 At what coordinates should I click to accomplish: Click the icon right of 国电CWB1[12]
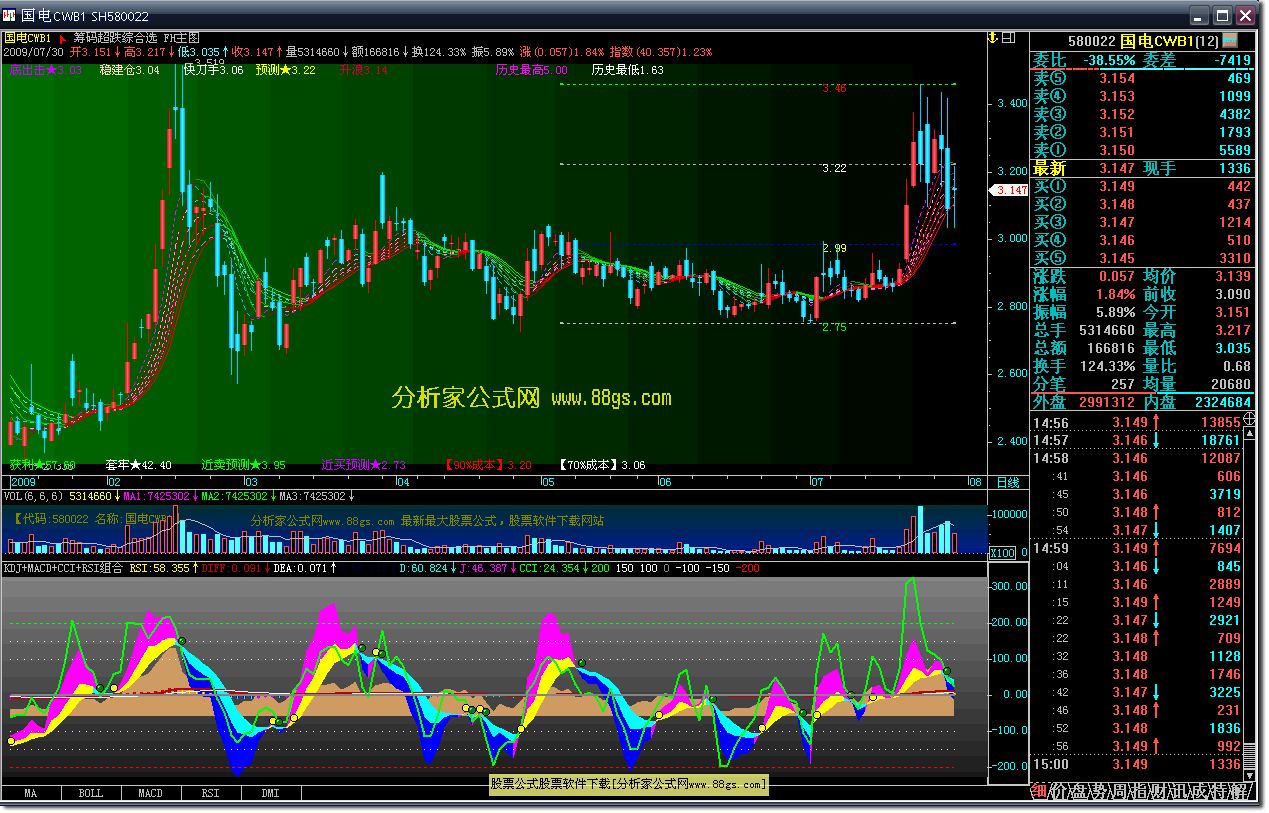(1229, 41)
